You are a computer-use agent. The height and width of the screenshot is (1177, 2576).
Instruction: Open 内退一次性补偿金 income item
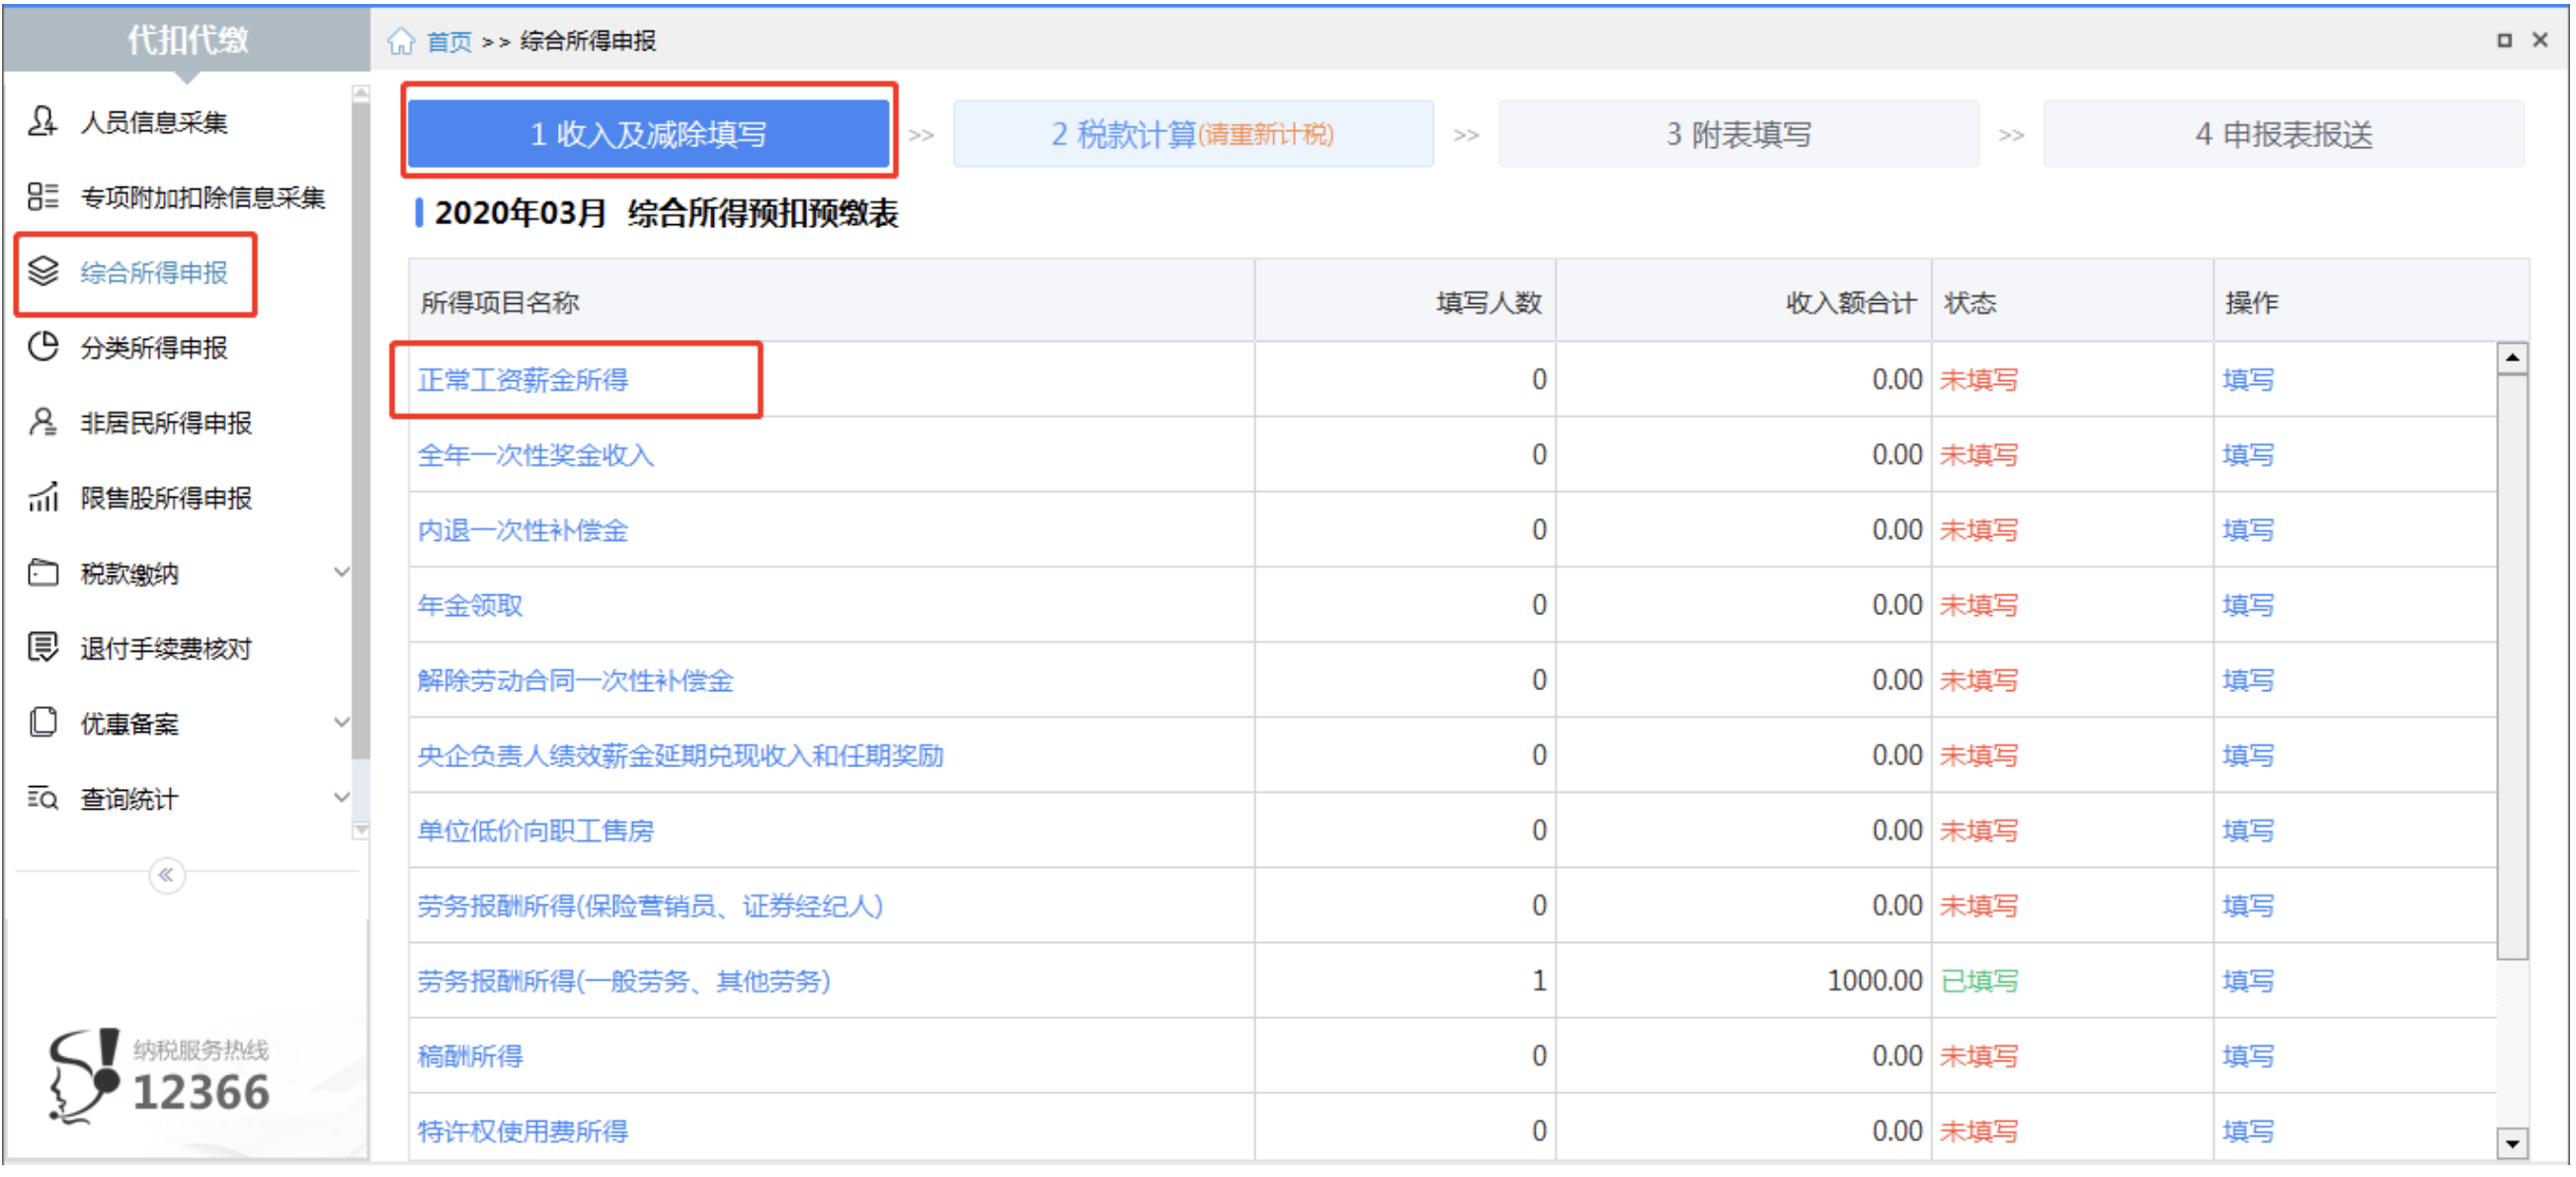tap(523, 529)
